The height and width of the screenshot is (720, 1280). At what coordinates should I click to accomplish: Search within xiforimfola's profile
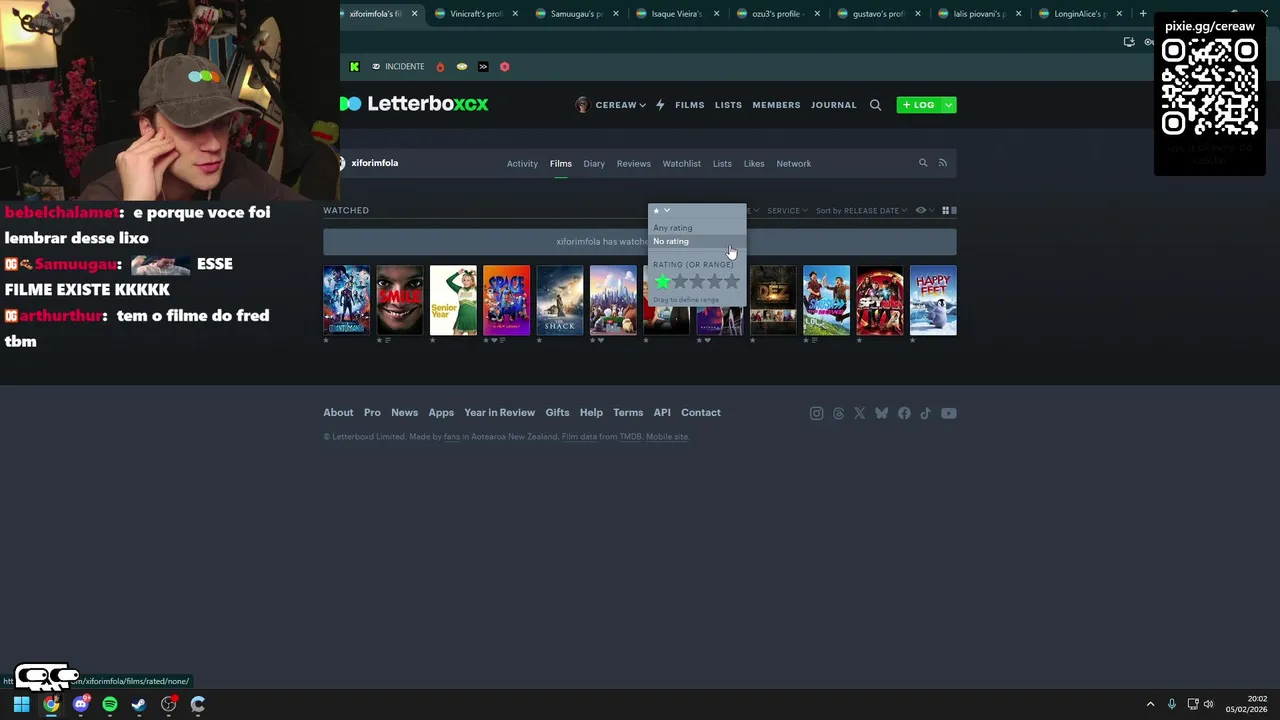(923, 163)
